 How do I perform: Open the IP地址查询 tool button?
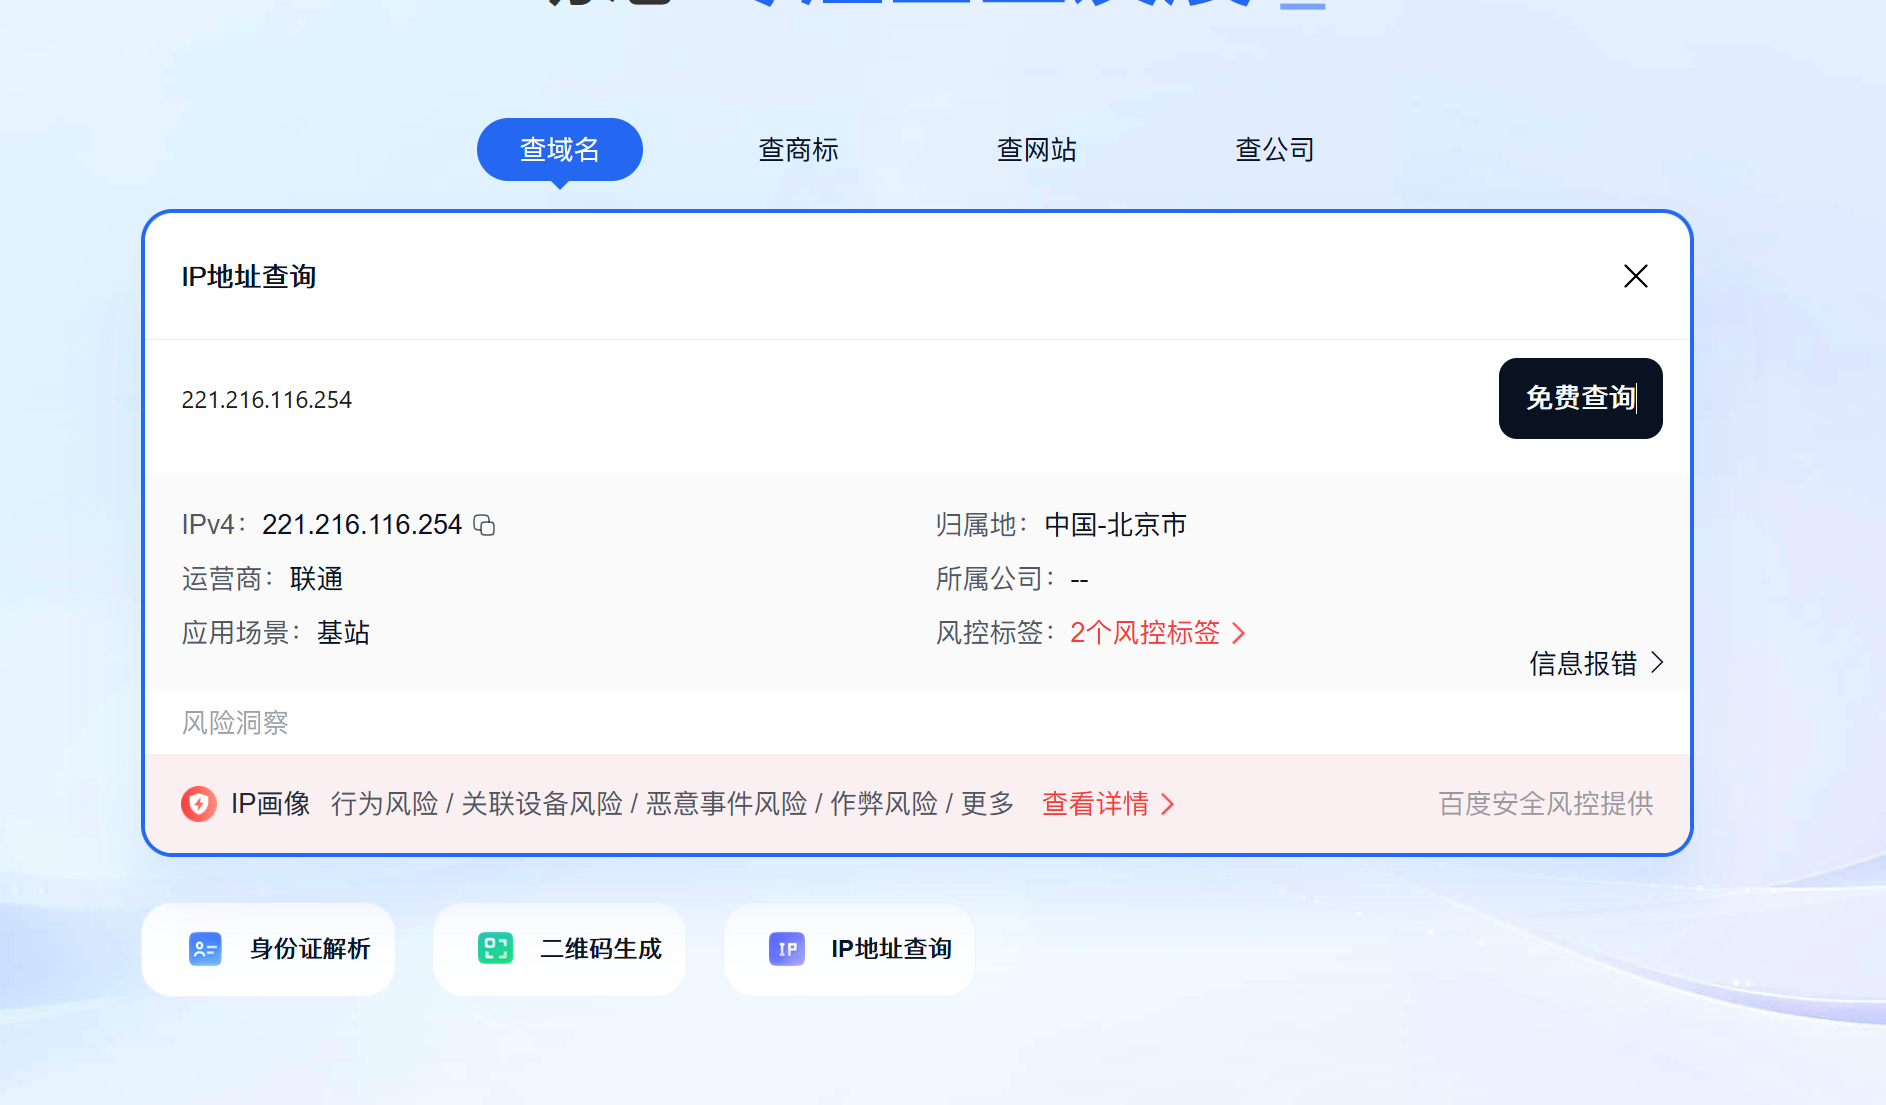(x=850, y=949)
